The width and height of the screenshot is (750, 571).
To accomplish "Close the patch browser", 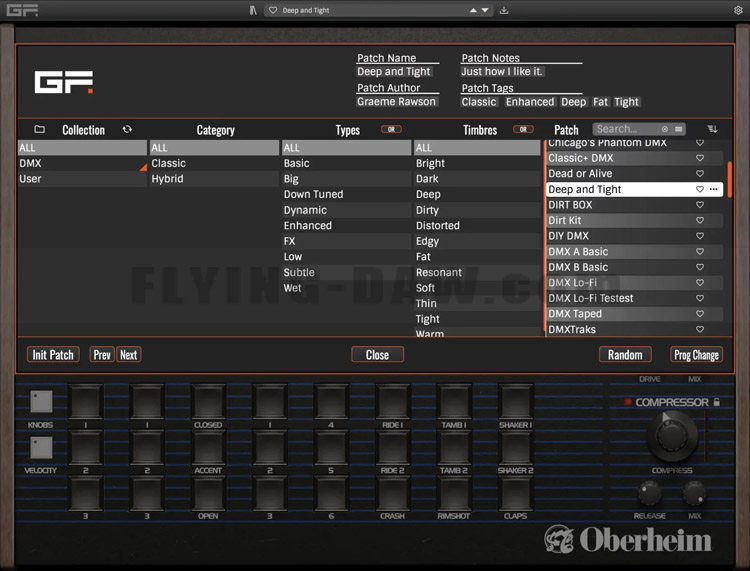I will [377, 355].
